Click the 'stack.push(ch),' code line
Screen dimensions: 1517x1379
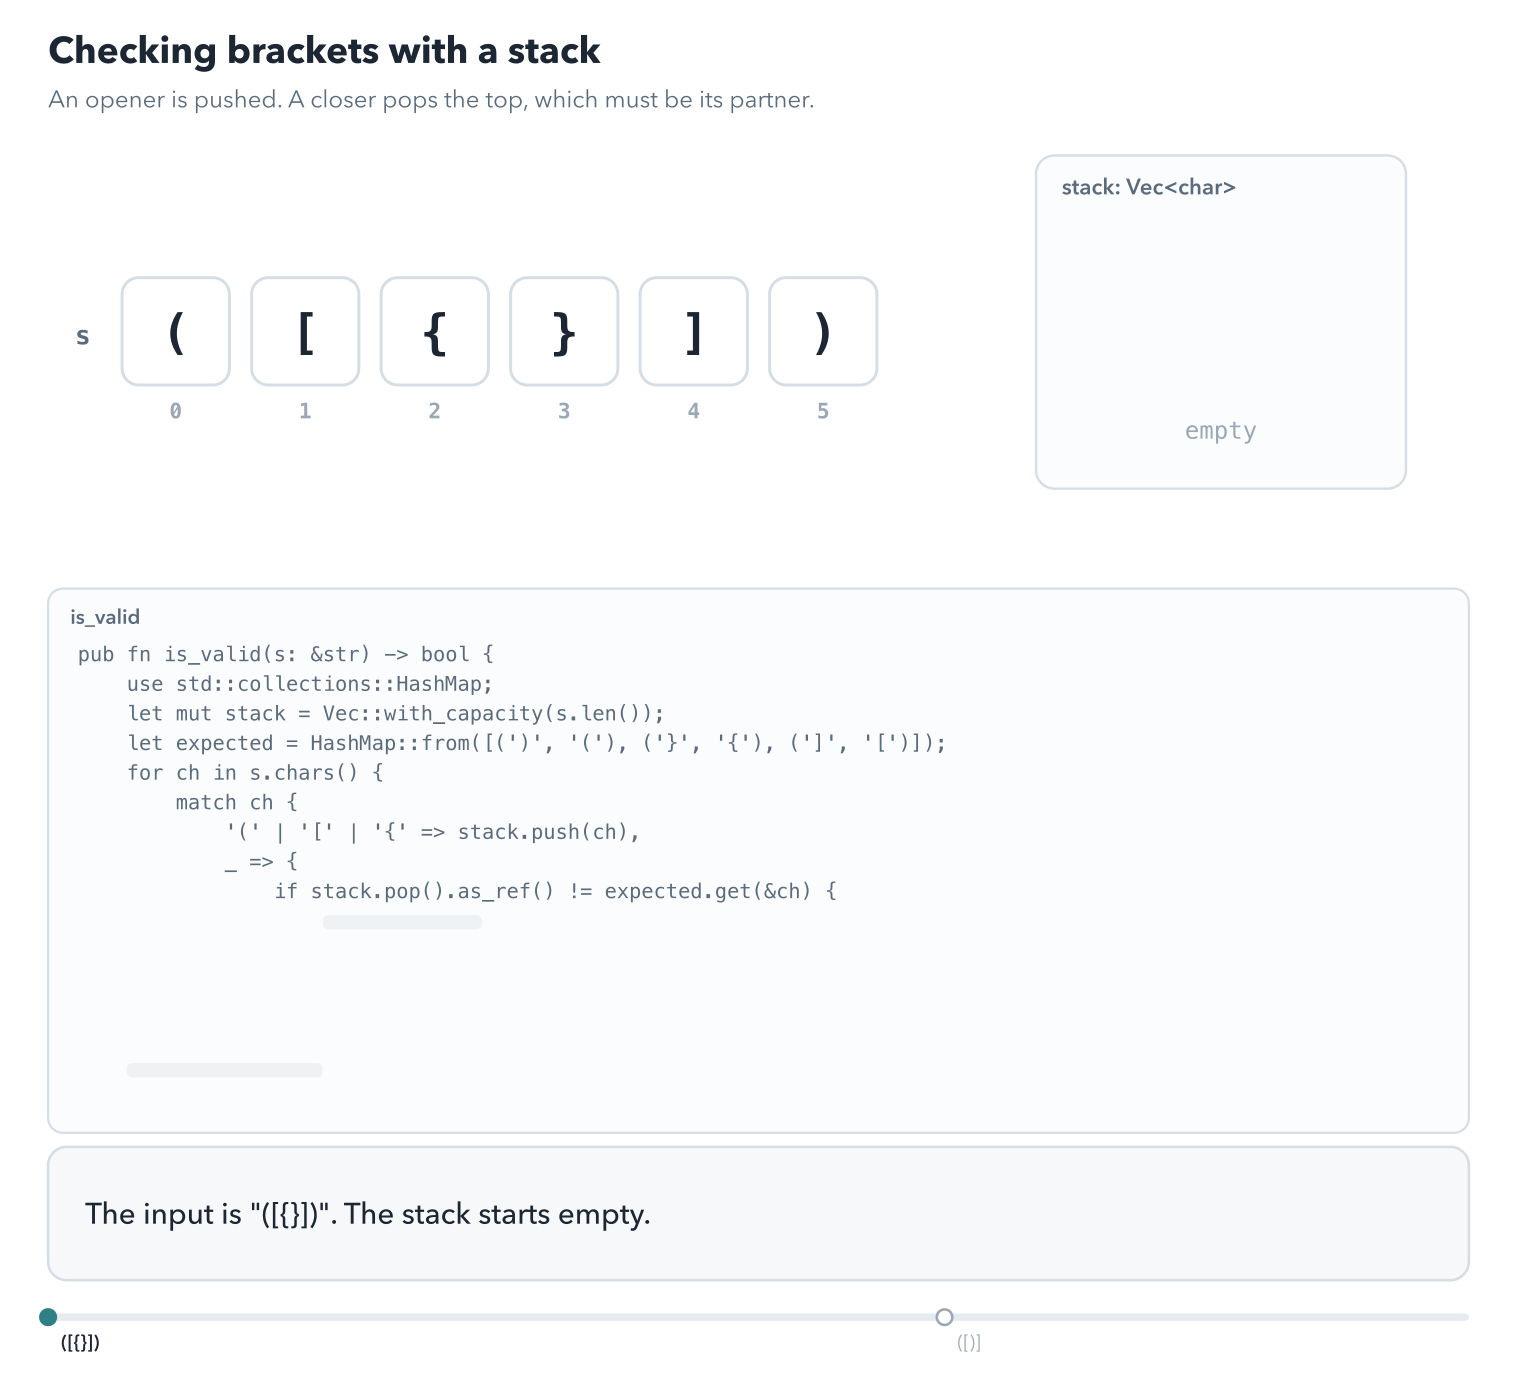pyautogui.click(x=433, y=832)
